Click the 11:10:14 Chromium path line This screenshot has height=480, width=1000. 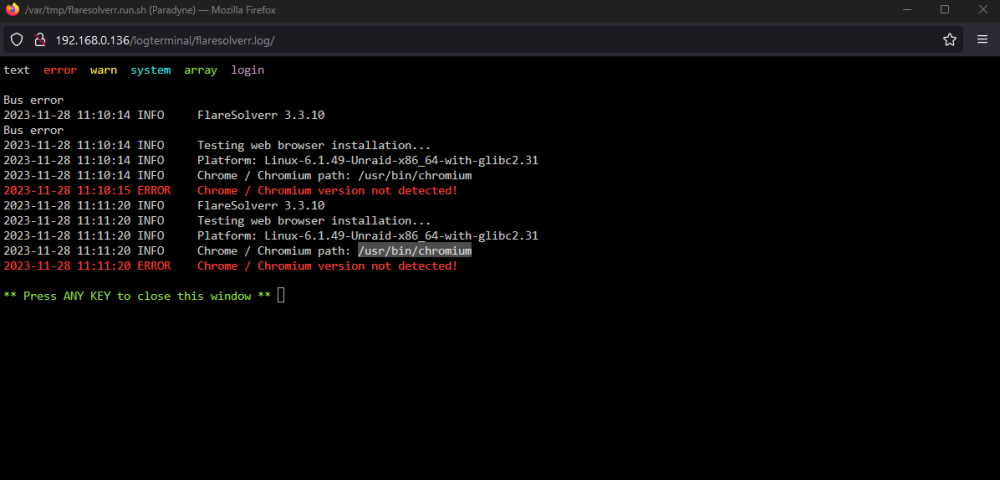(237, 175)
